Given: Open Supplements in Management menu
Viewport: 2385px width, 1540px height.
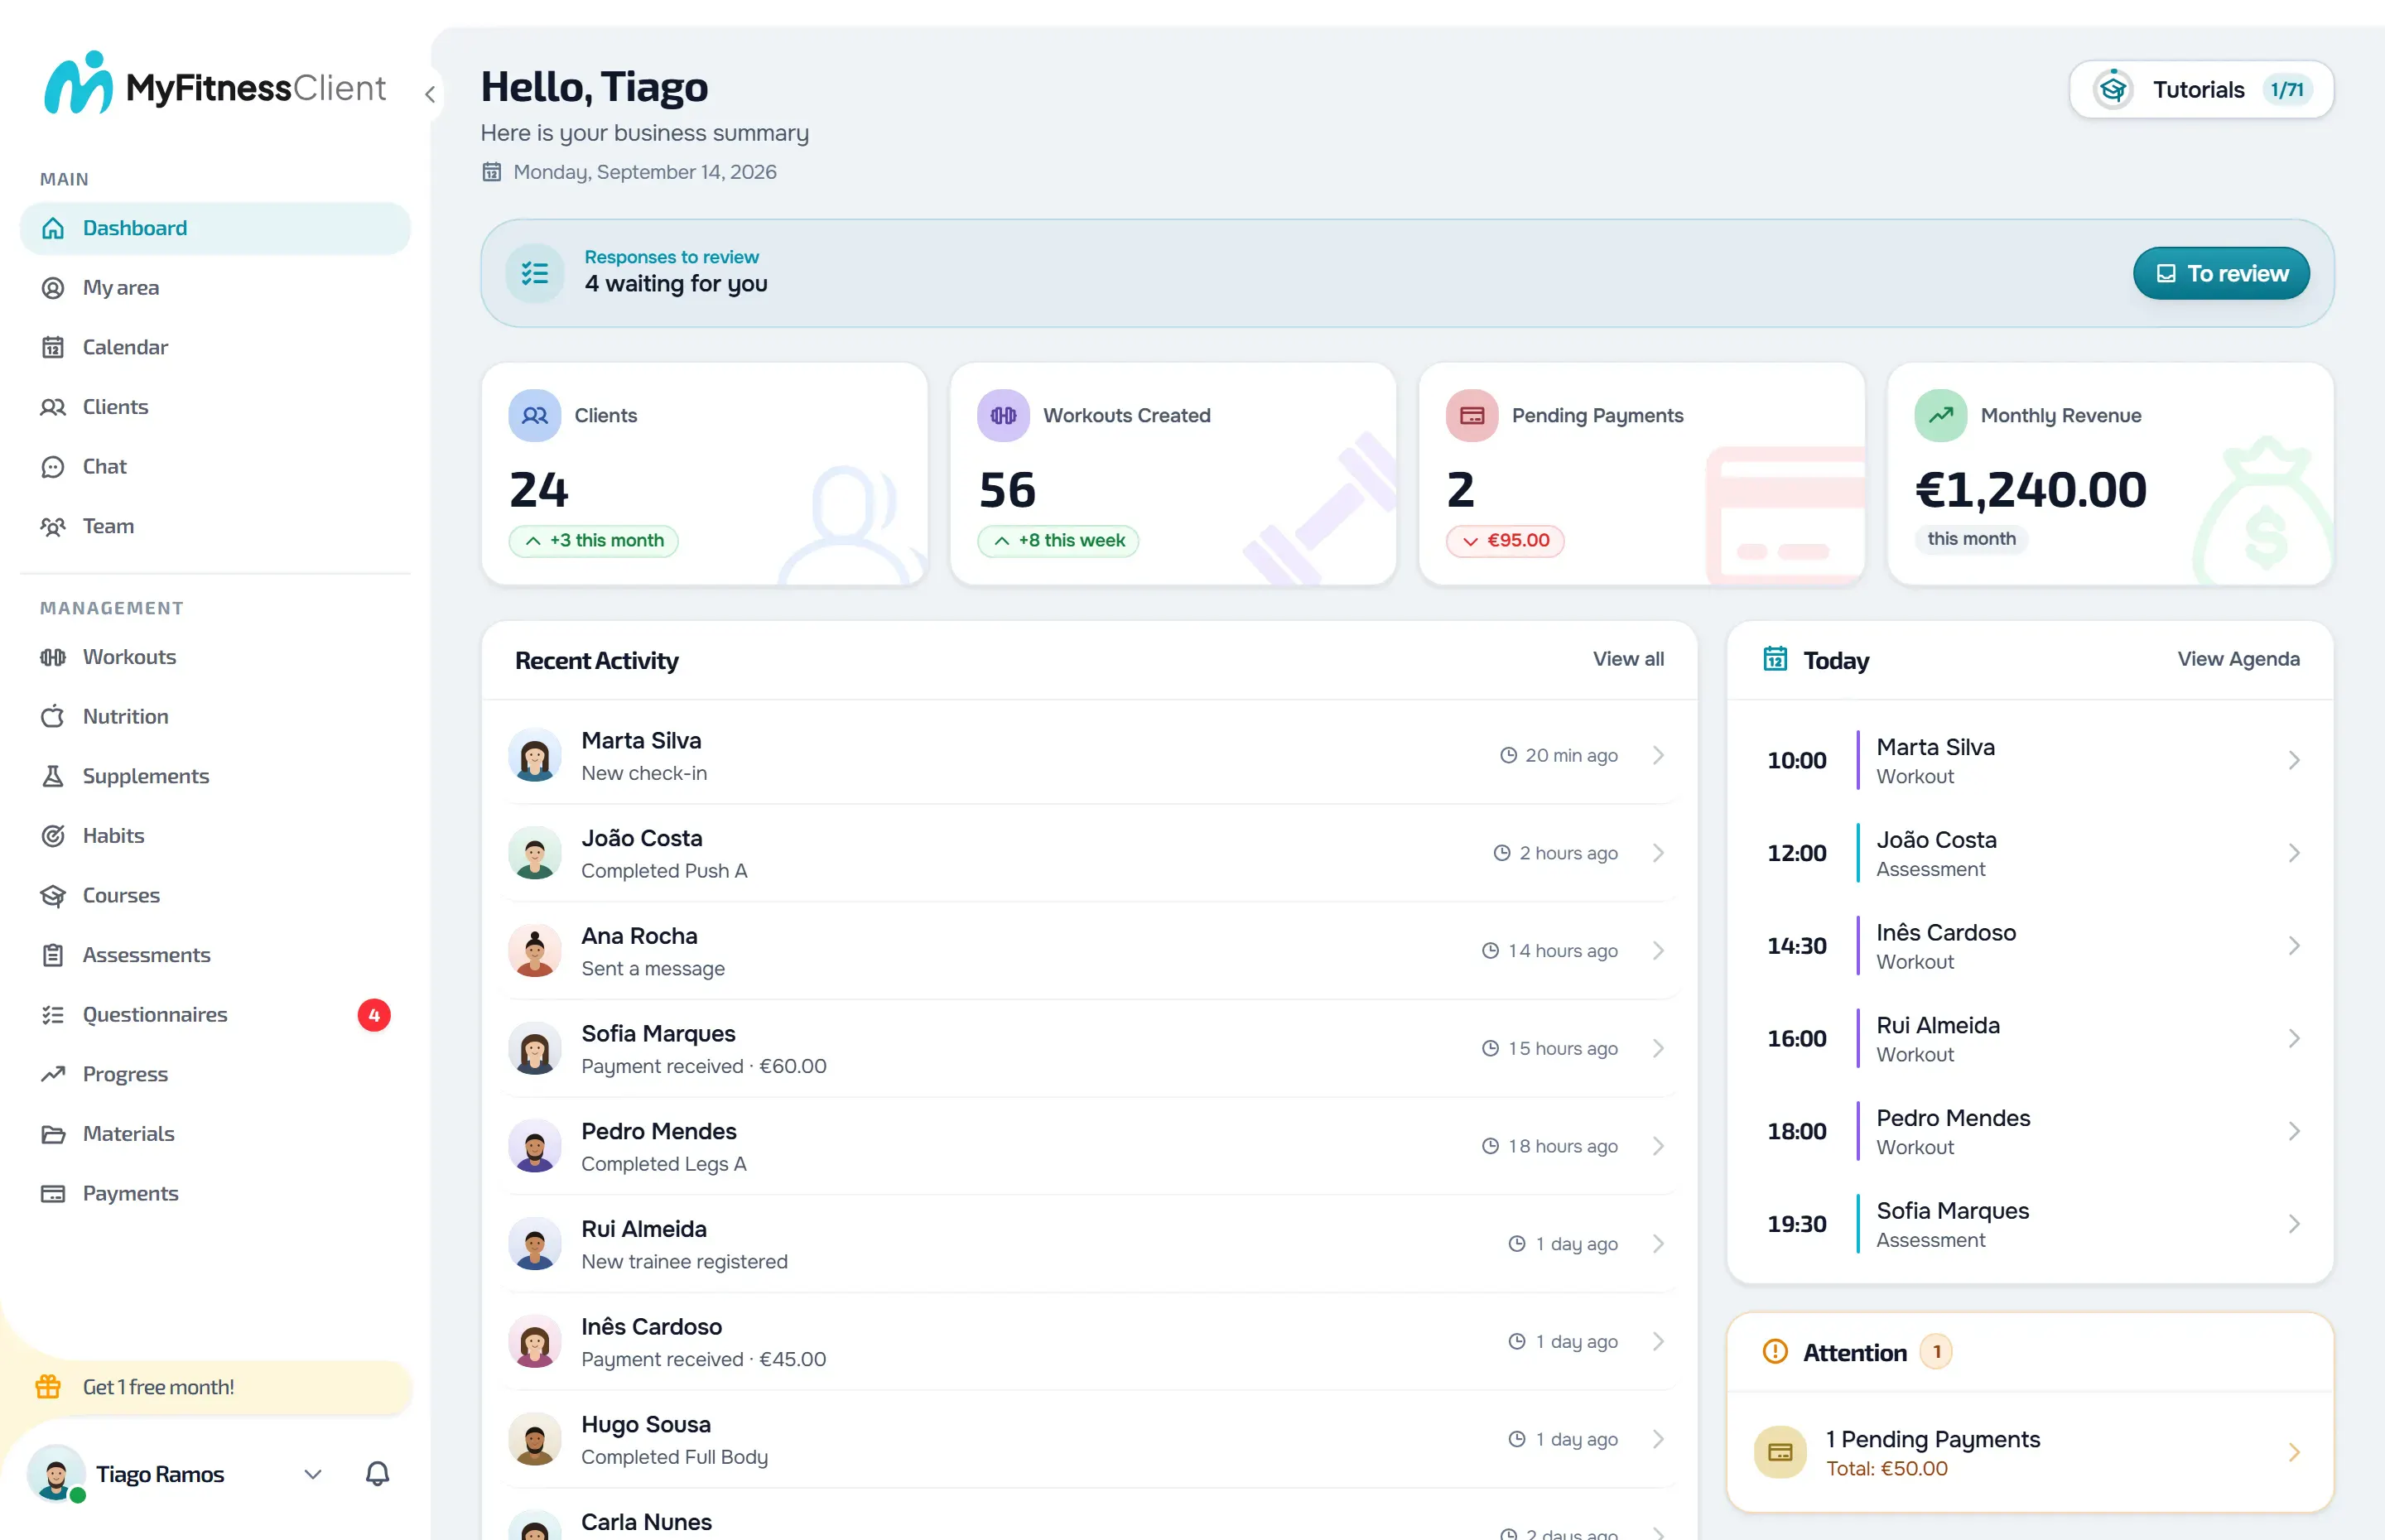Looking at the screenshot, I should click(x=215, y=776).
